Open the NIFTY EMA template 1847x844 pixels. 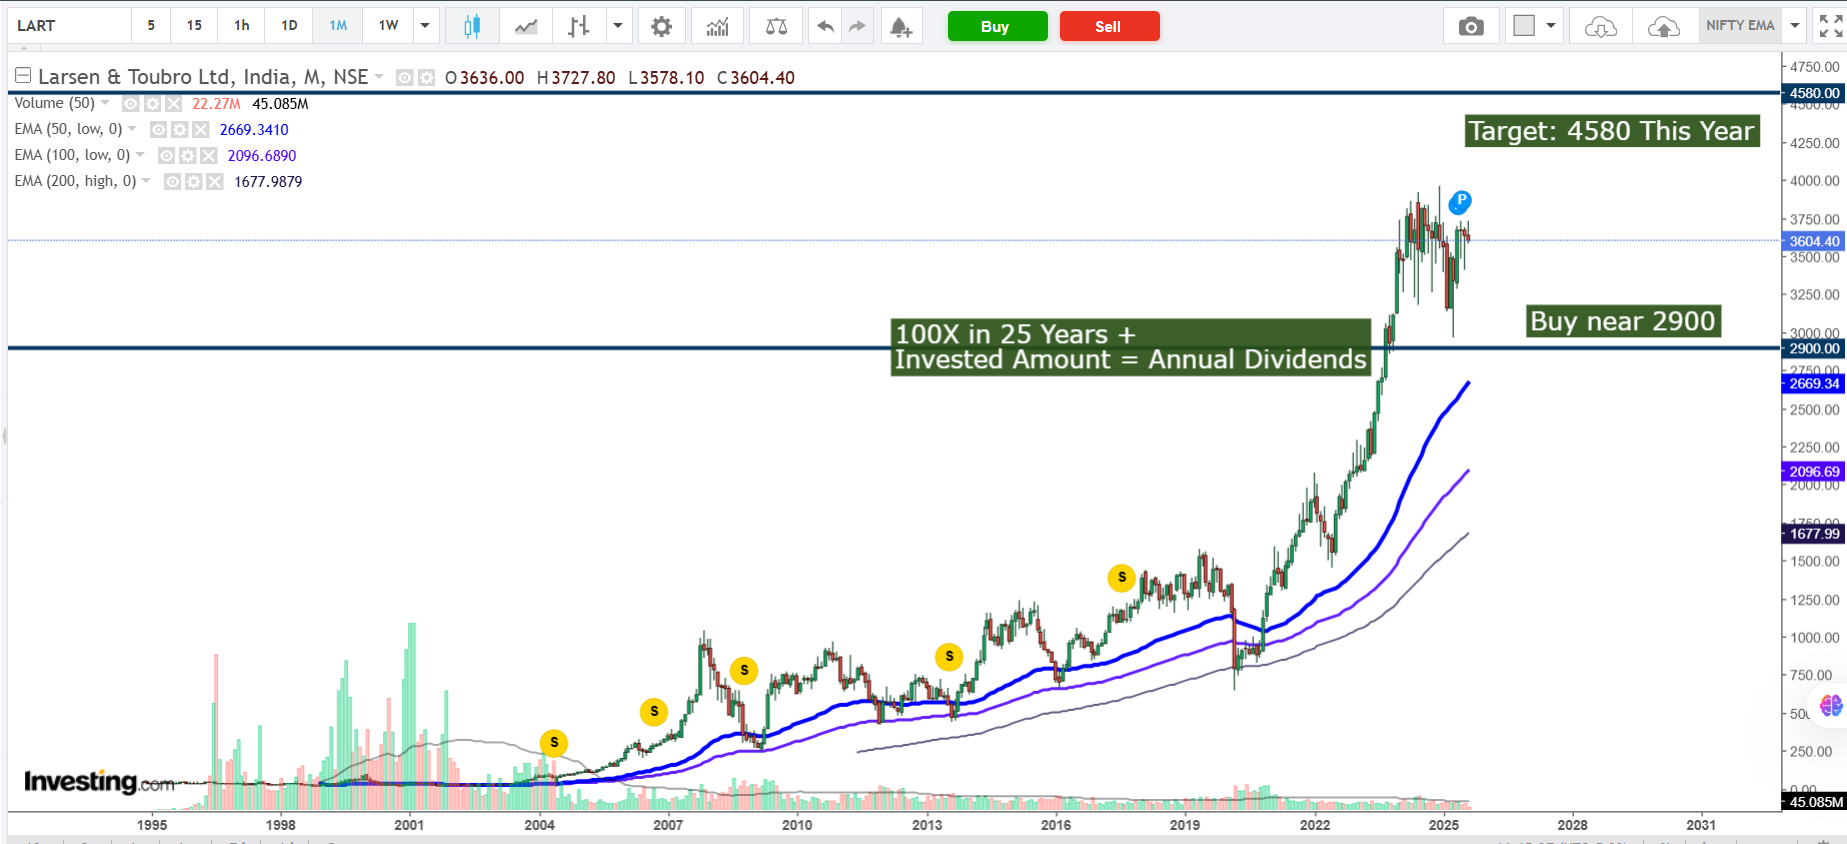coord(1740,26)
